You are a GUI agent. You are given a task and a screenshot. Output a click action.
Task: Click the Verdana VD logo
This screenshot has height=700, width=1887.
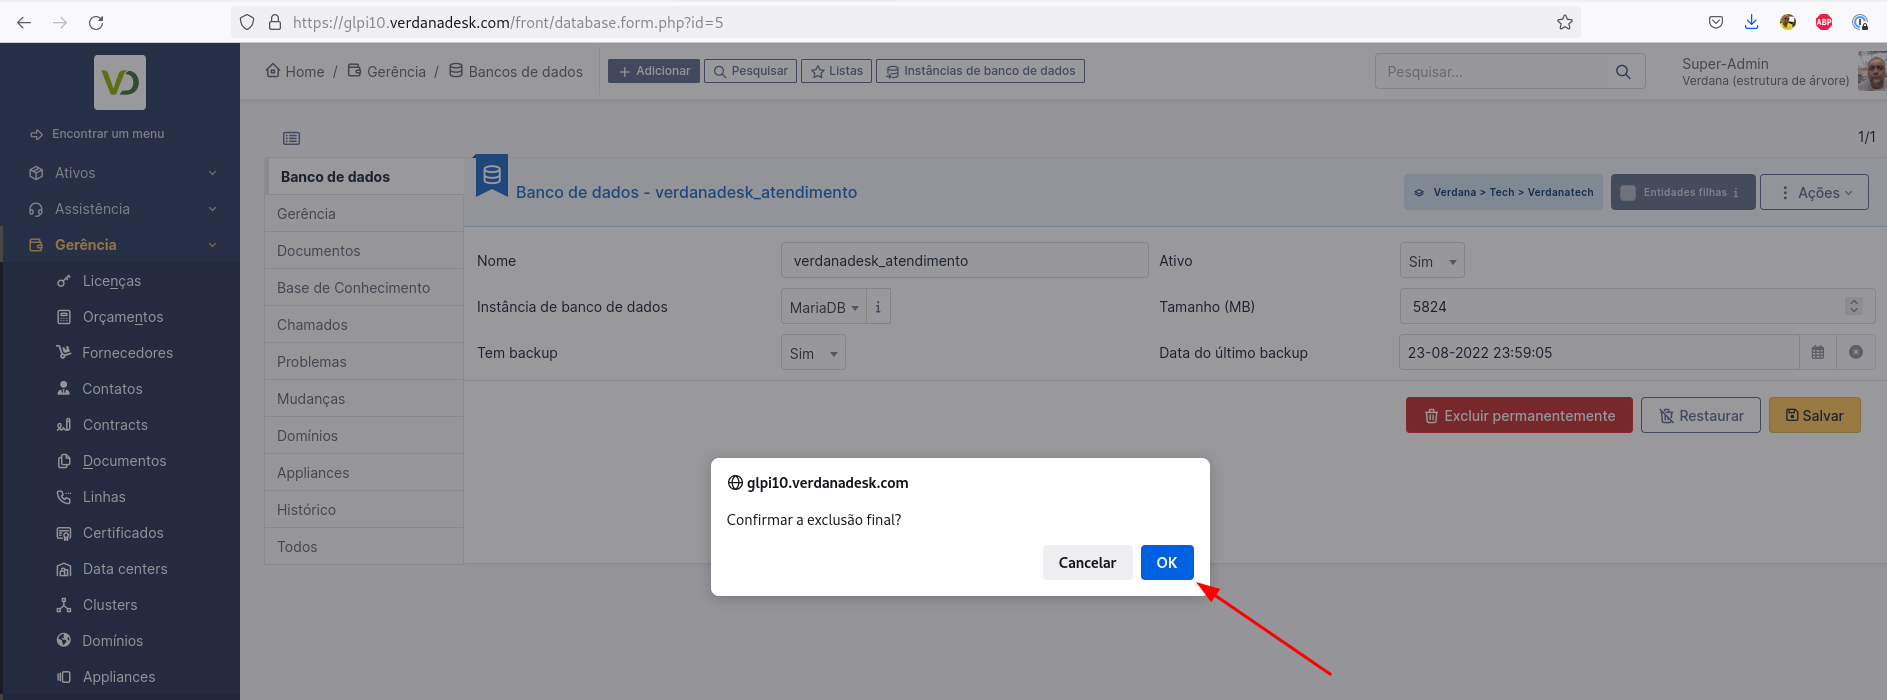click(120, 82)
